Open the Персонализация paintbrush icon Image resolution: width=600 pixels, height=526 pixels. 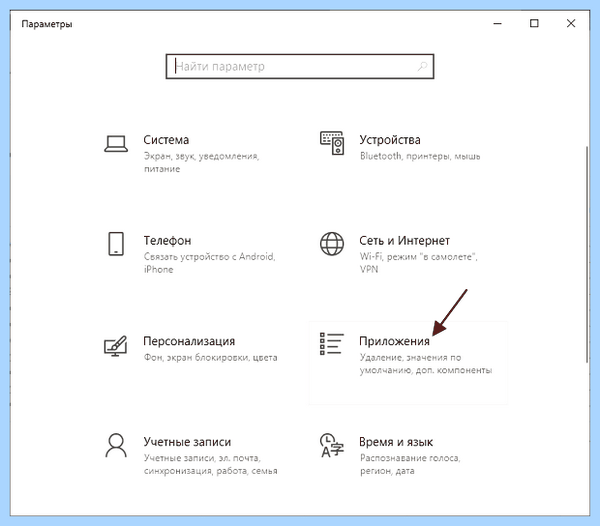(x=116, y=346)
